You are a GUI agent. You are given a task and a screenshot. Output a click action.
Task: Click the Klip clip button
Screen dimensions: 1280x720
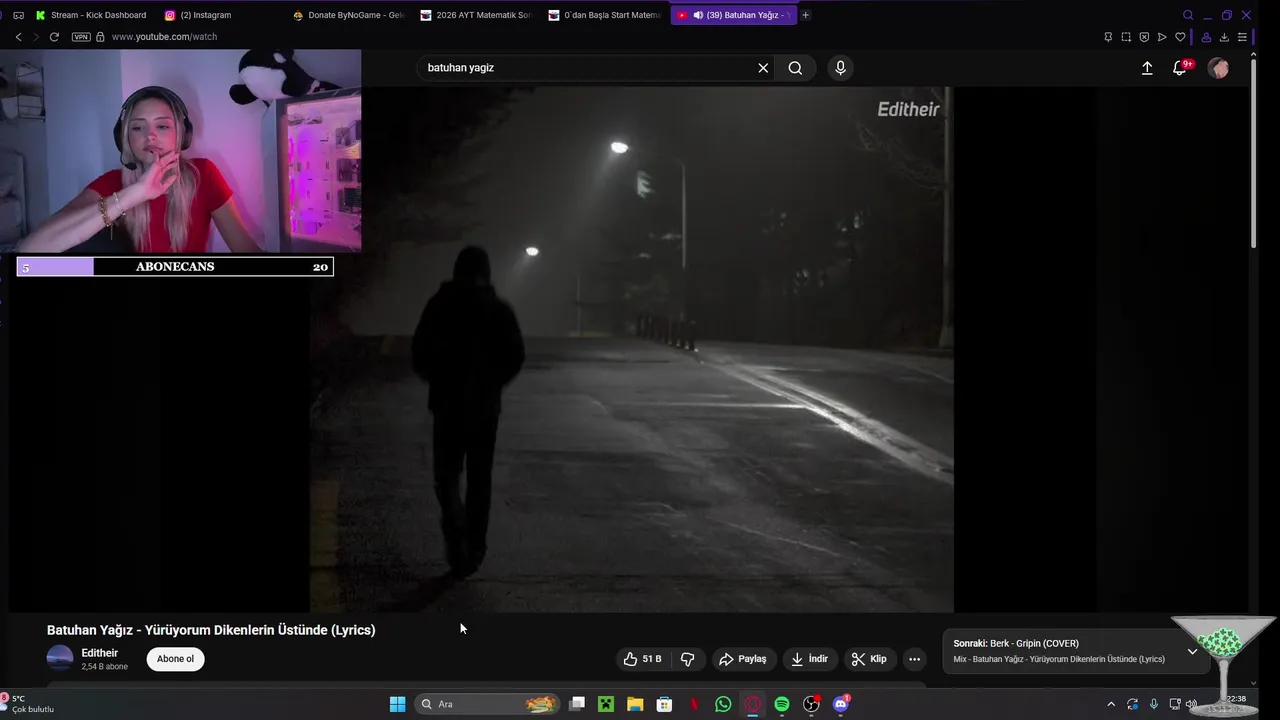click(x=869, y=659)
